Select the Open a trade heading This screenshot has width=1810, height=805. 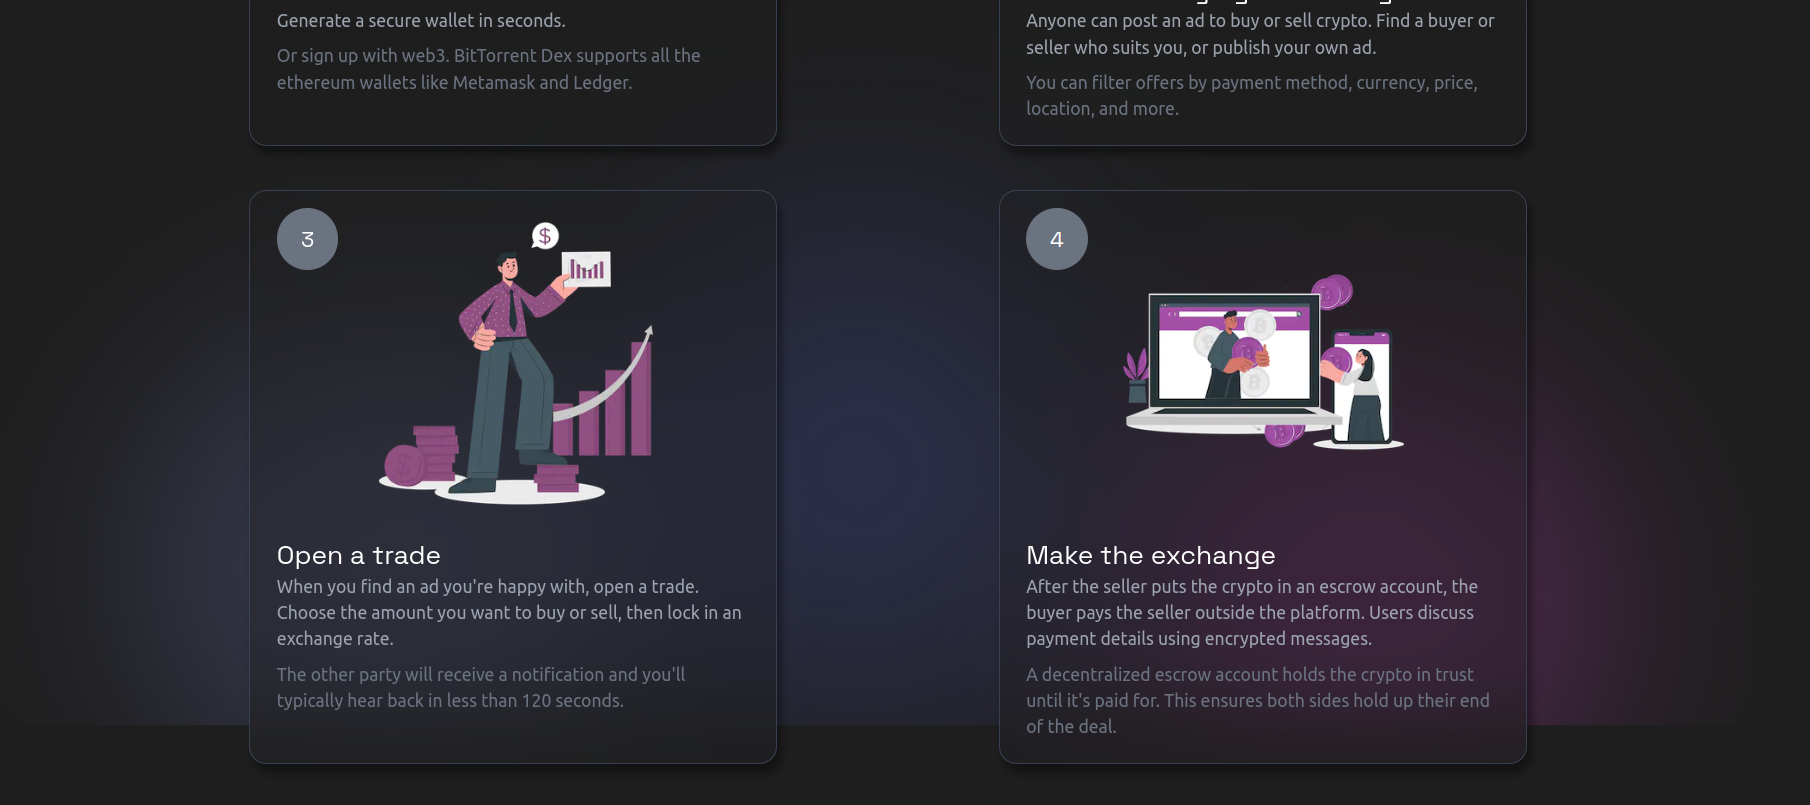pos(359,555)
